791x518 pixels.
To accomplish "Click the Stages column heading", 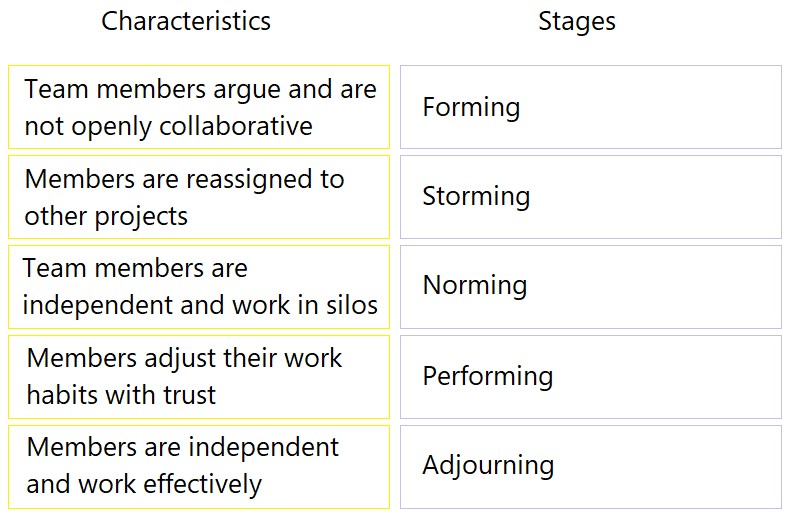I will click(577, 22).
